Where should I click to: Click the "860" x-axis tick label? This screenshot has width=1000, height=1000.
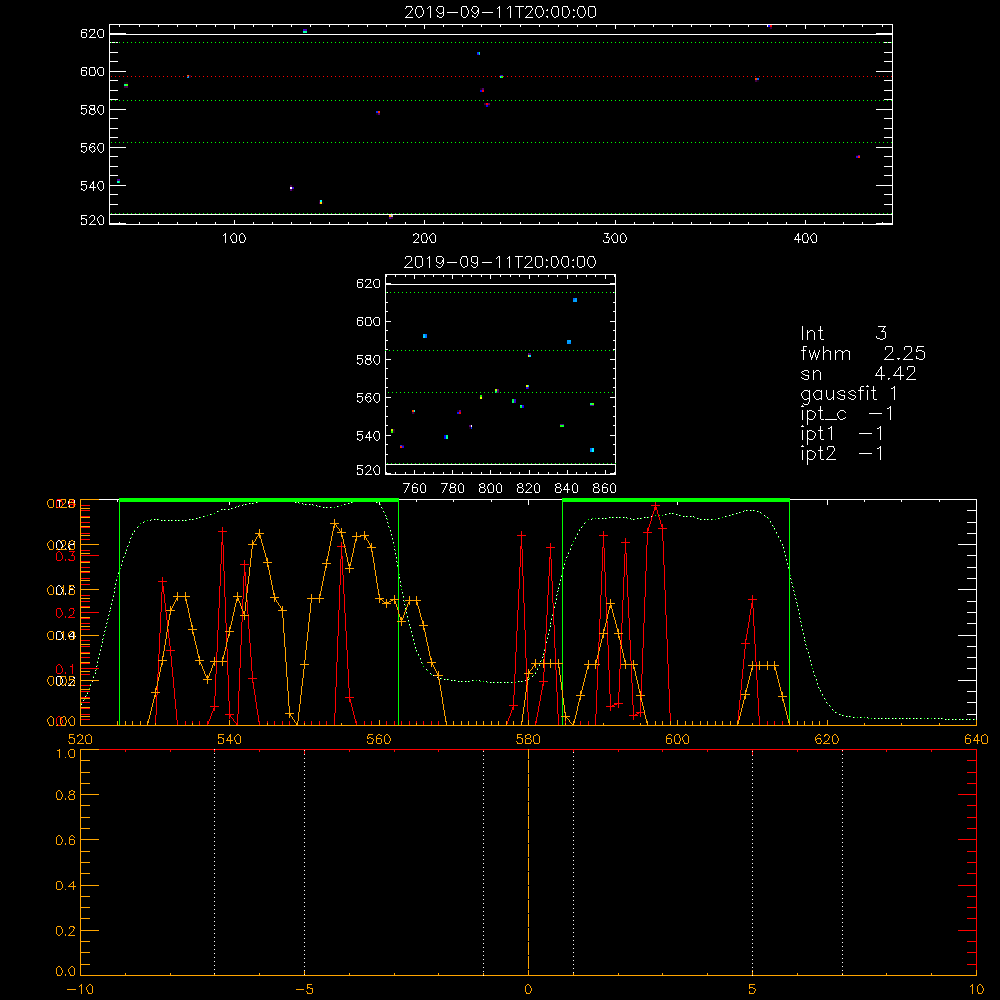605,489
